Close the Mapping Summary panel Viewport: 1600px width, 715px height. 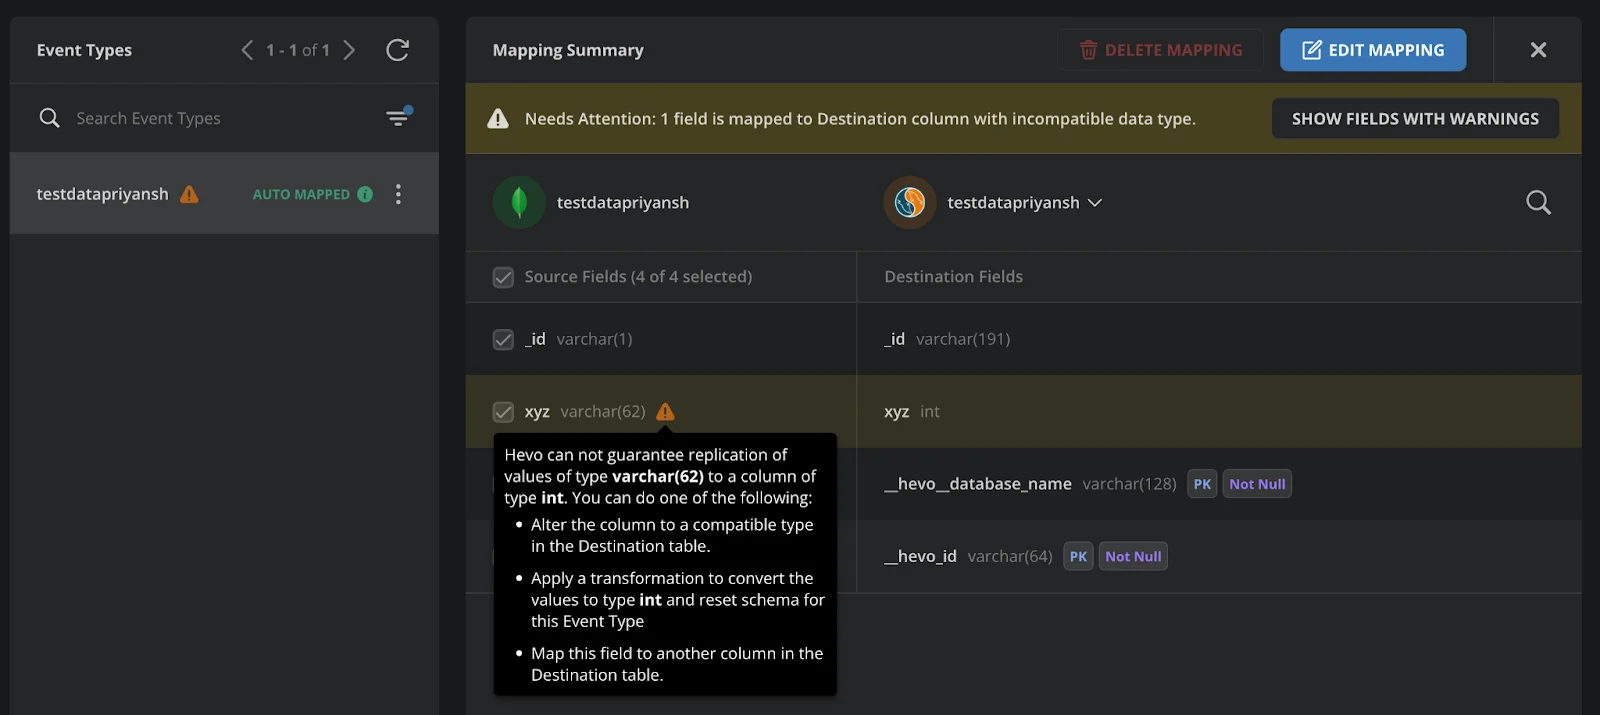[1538, 50]
